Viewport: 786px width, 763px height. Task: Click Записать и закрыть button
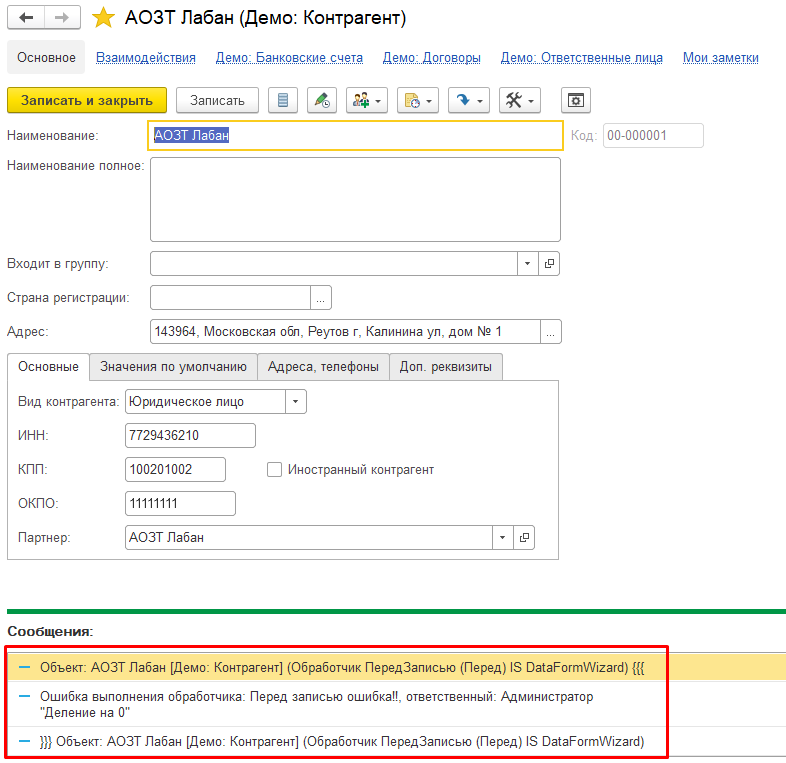tap(87, 100)
